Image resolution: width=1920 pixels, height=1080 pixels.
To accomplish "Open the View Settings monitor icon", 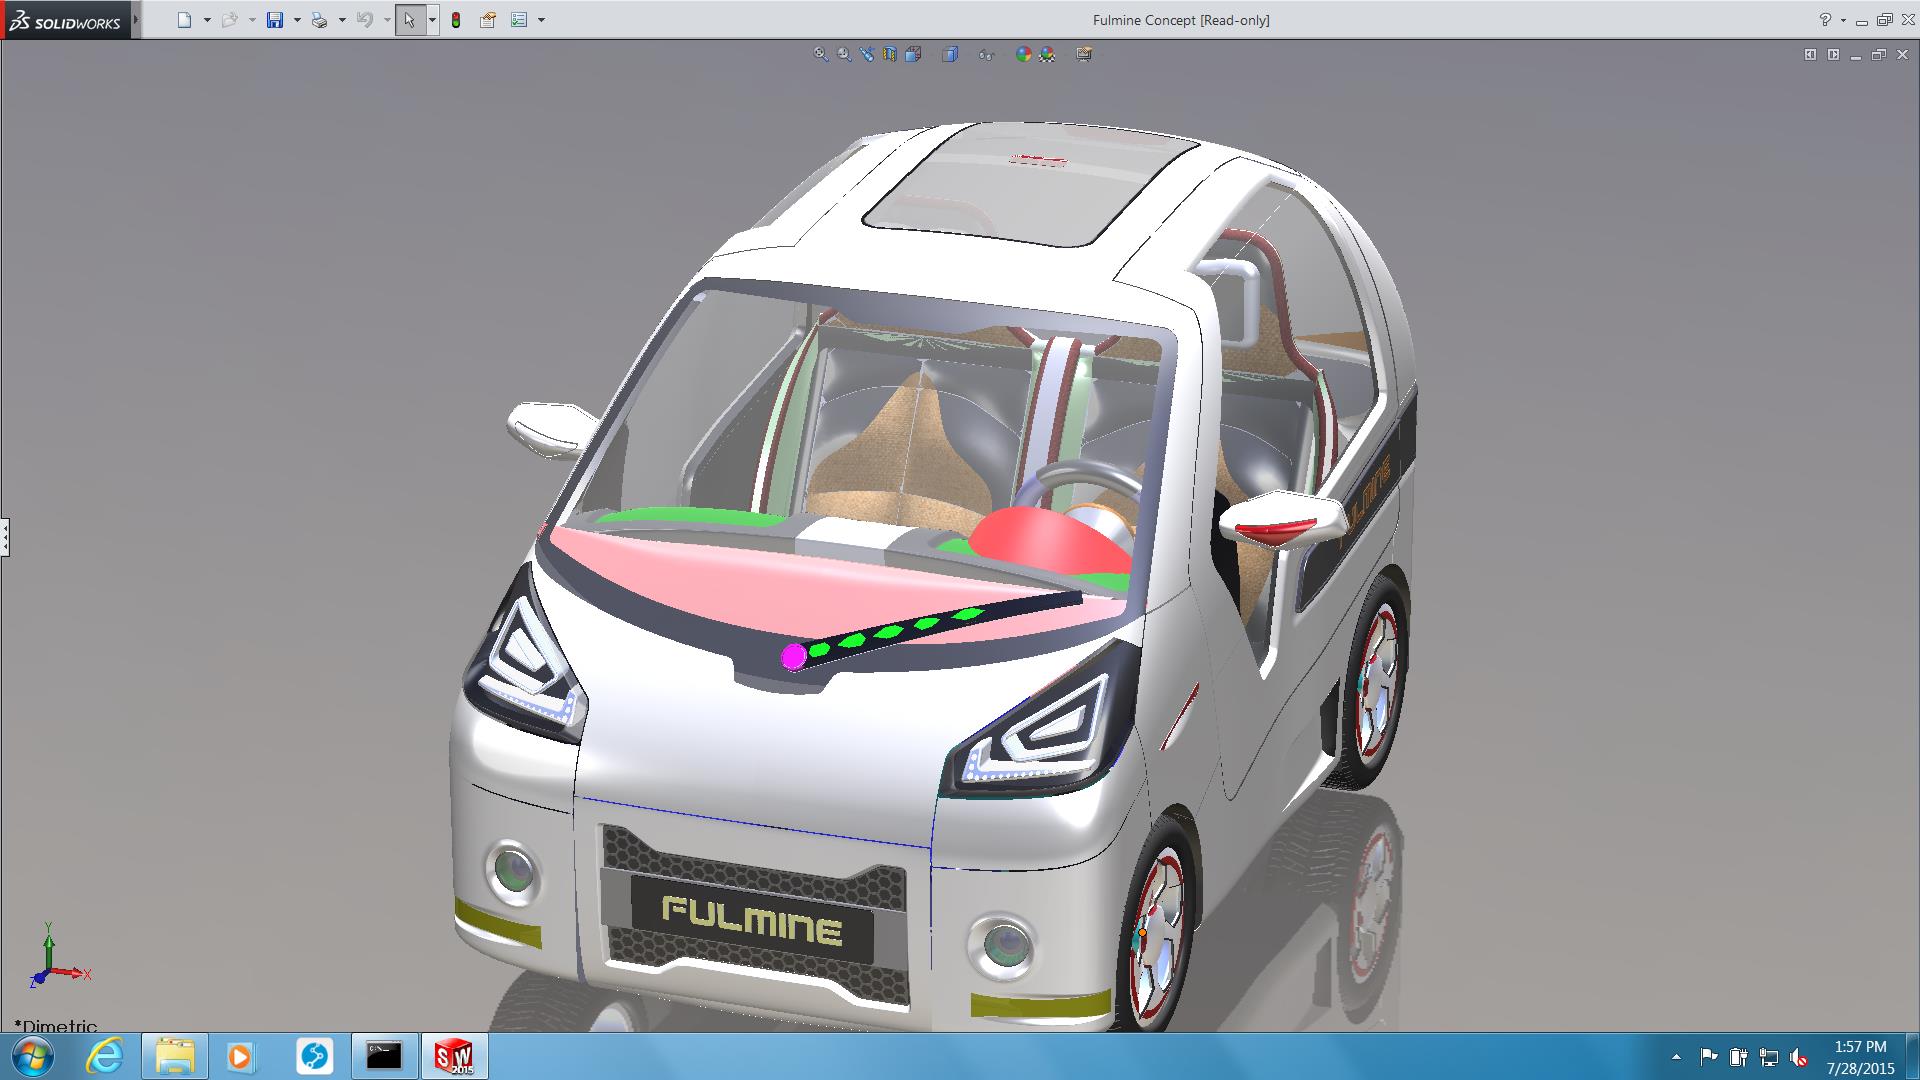I will pos(1084,54).
